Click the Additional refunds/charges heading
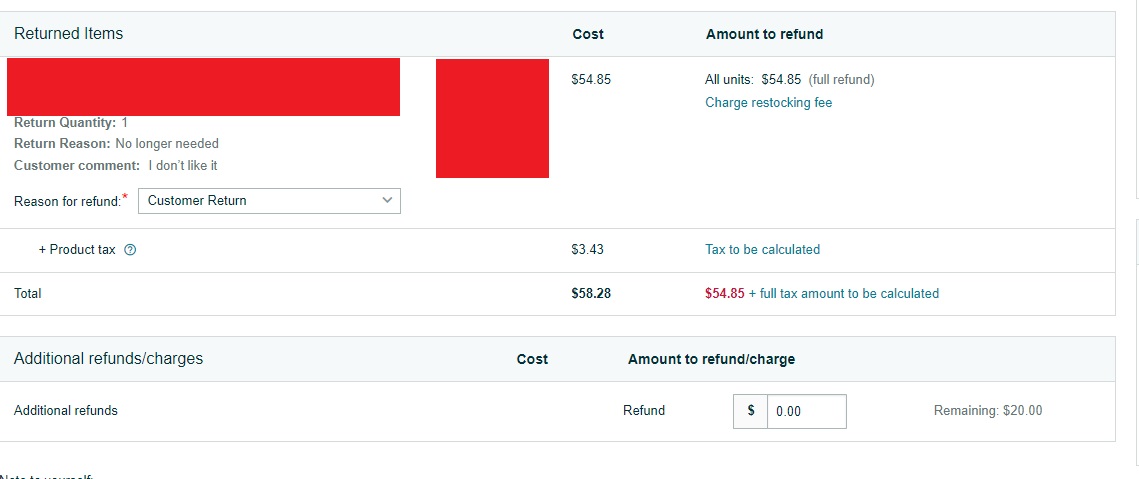1139x479 pixels. coord(108,358)
